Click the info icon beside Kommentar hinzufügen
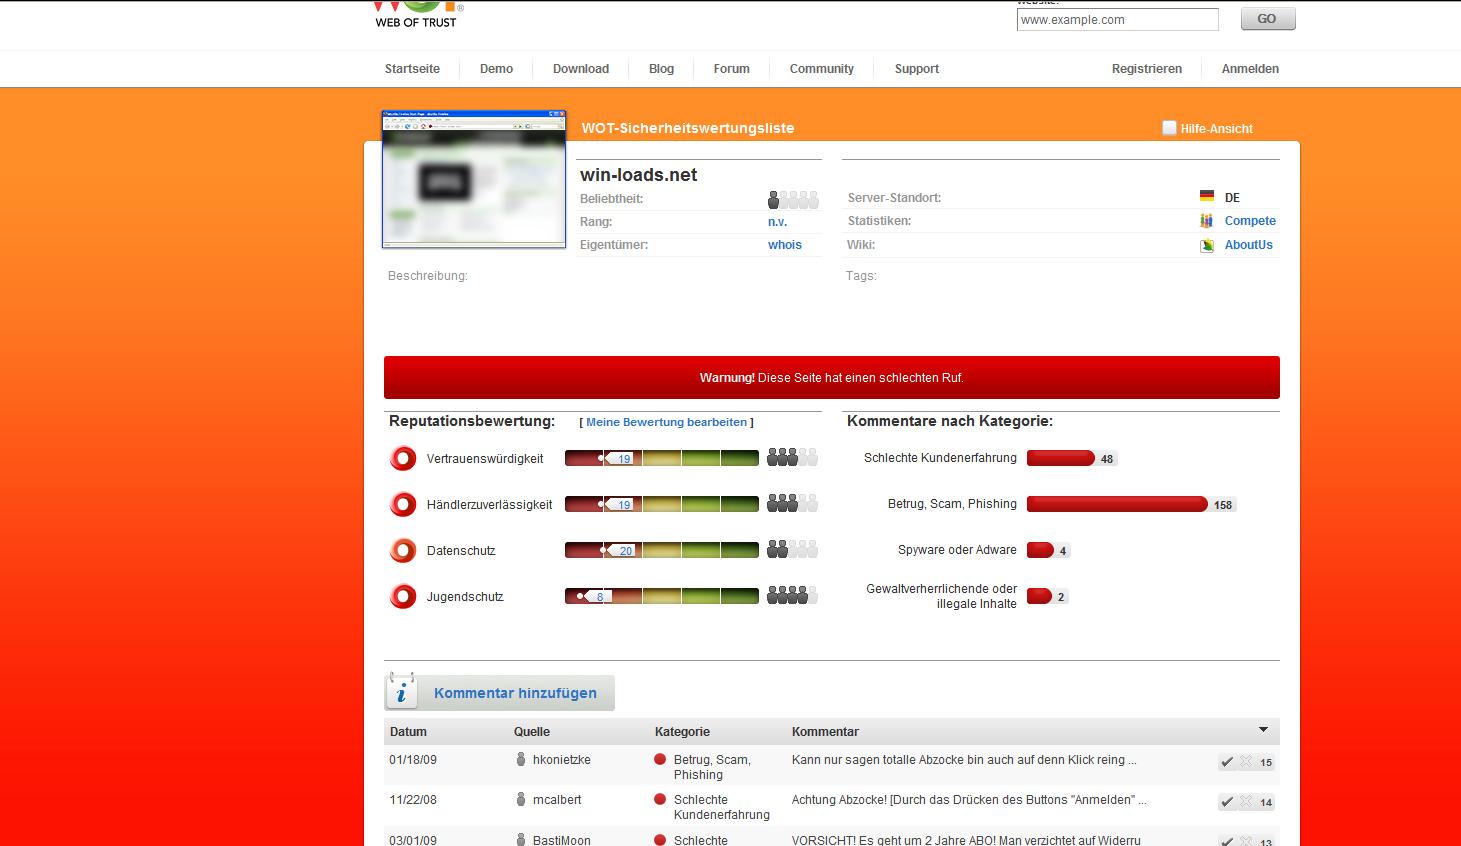 [401, 692]
